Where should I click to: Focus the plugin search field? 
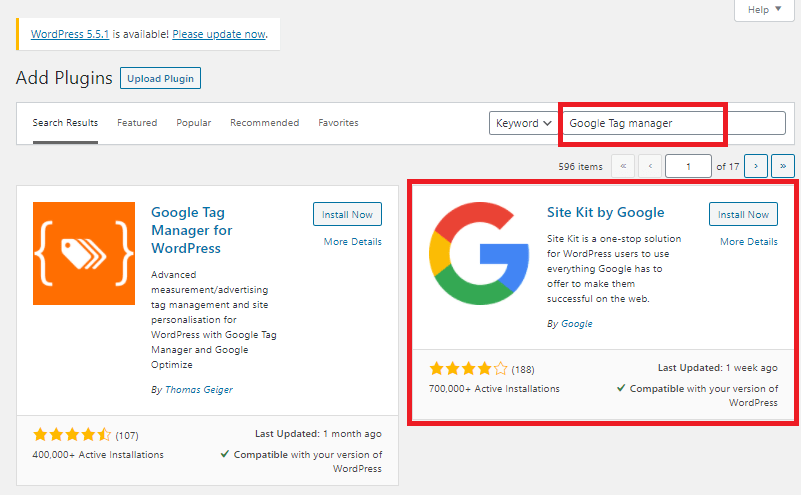674,123
